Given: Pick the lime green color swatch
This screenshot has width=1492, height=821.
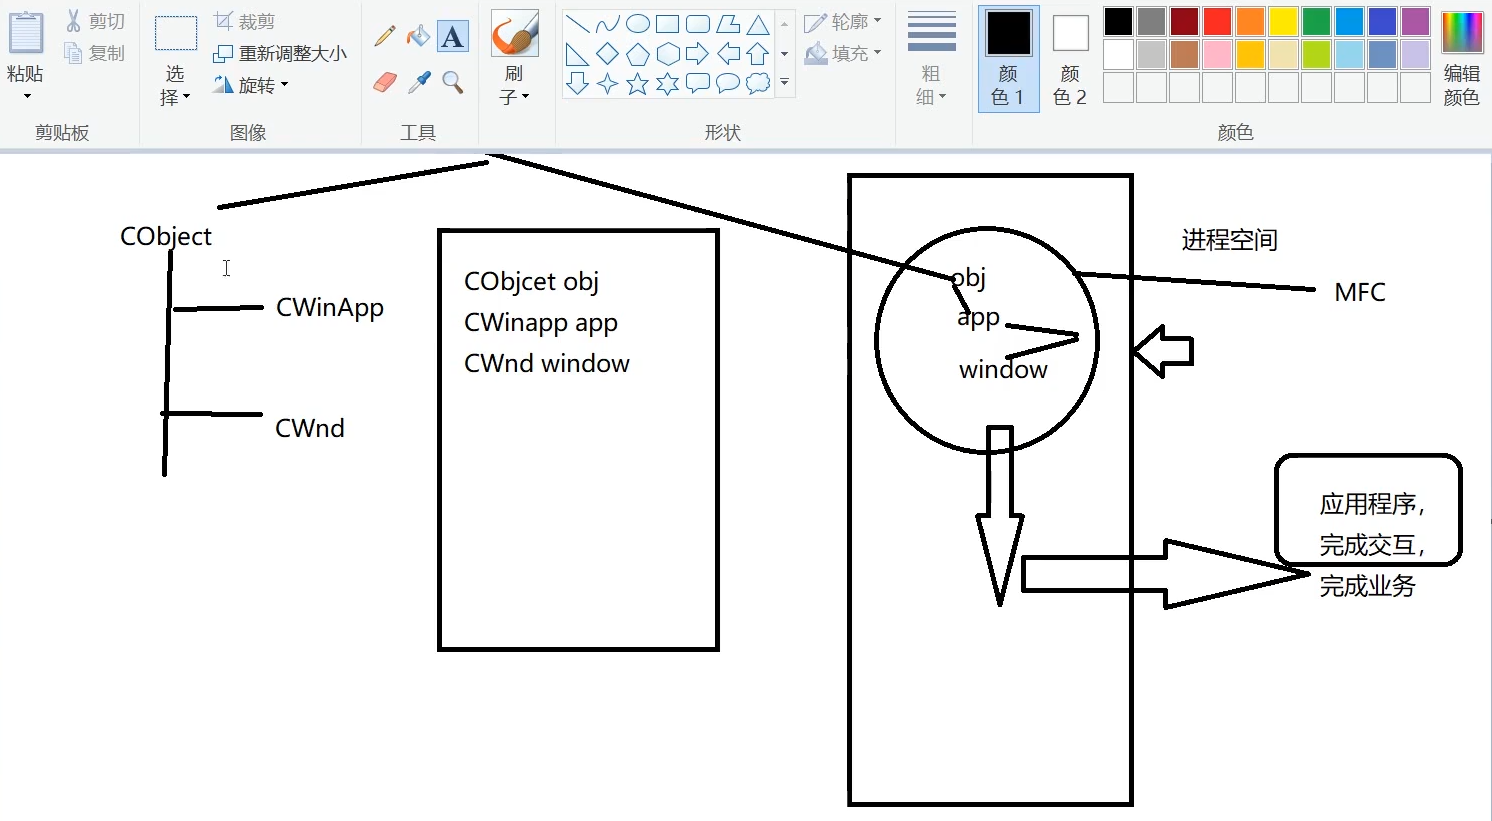Looking at the screenshot, I should 1316,54.
